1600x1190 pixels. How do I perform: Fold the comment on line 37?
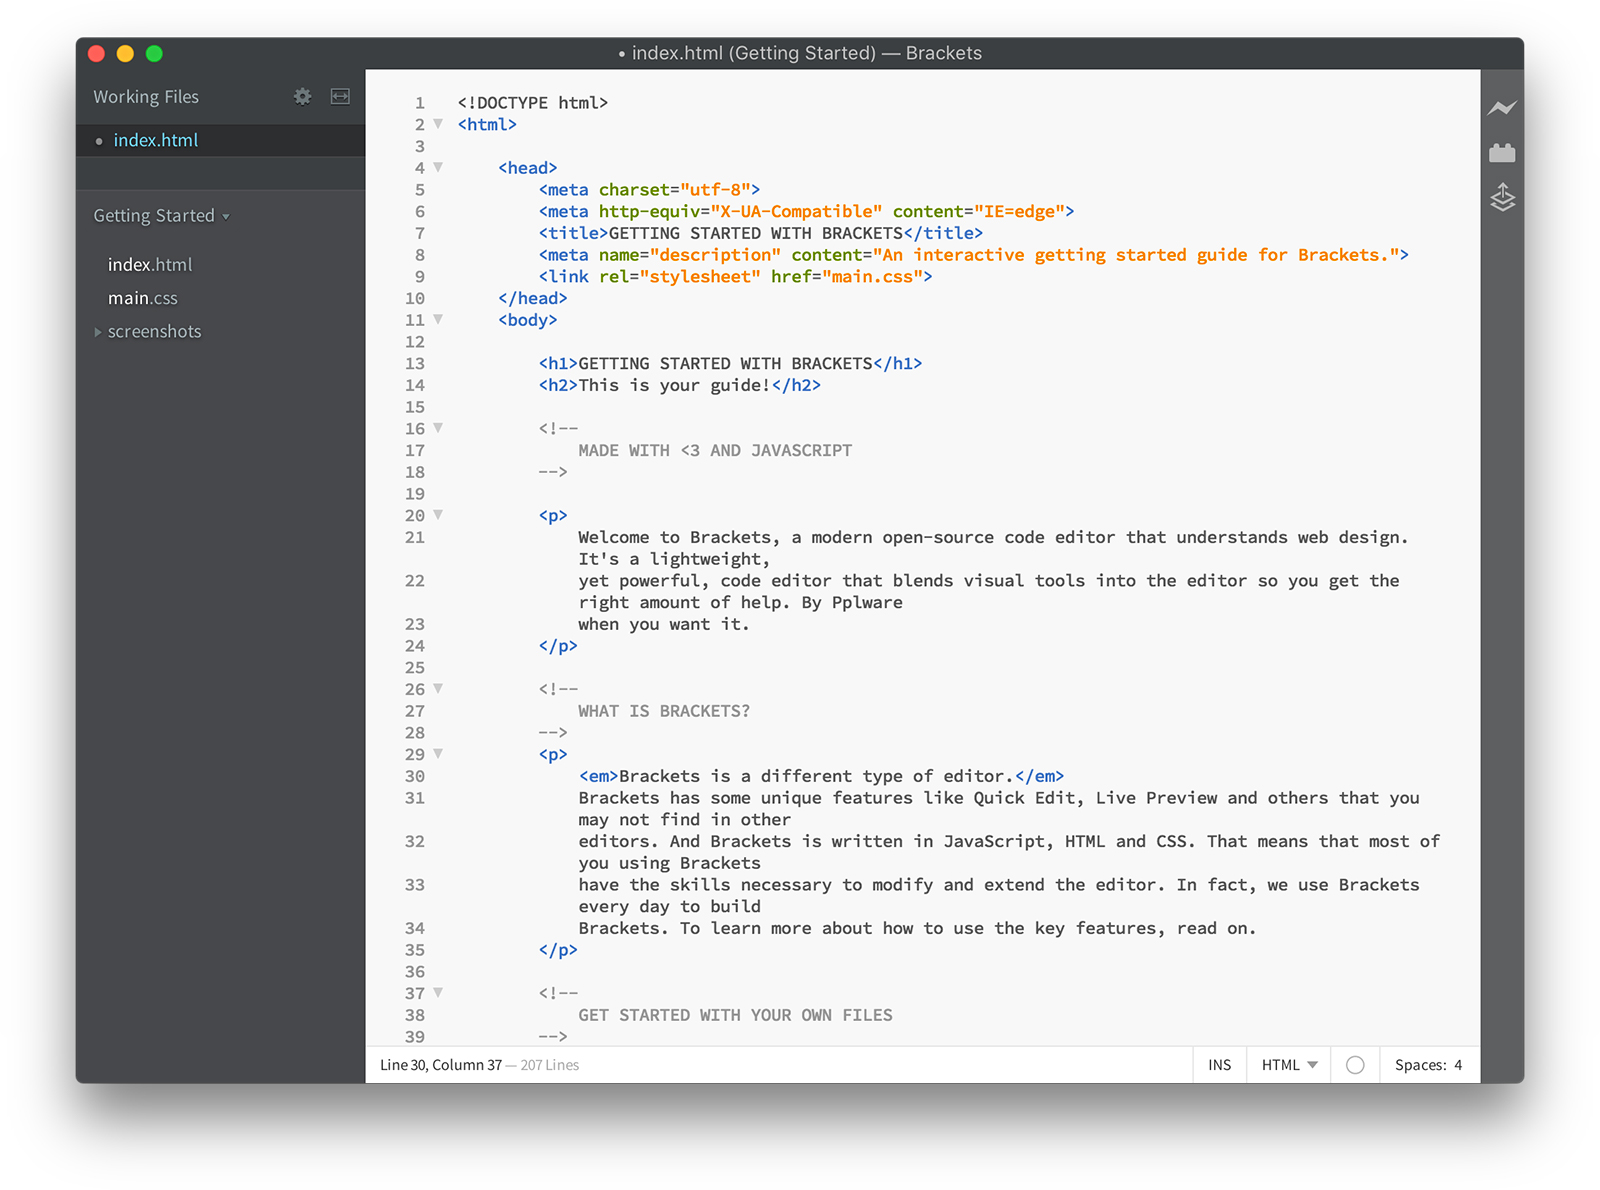pos(438,993)
